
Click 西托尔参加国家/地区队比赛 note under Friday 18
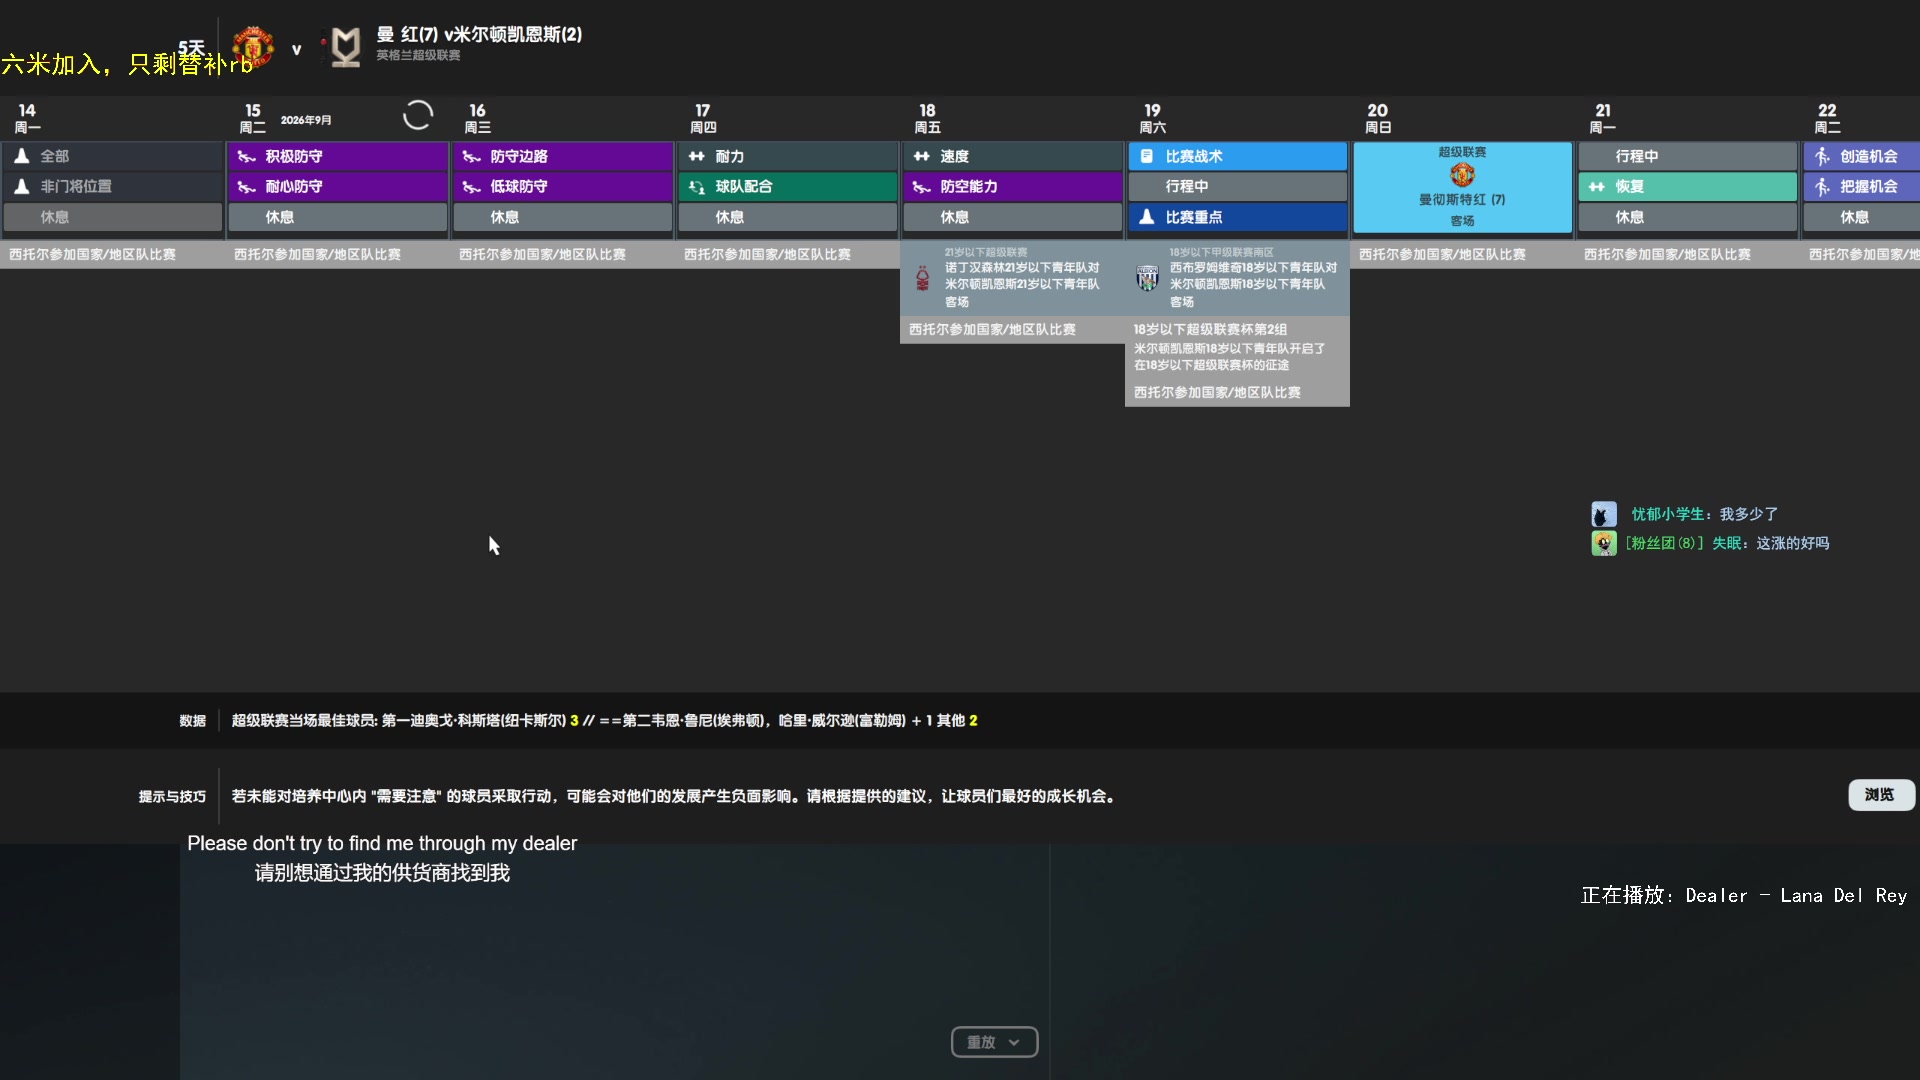pos(992,330)
